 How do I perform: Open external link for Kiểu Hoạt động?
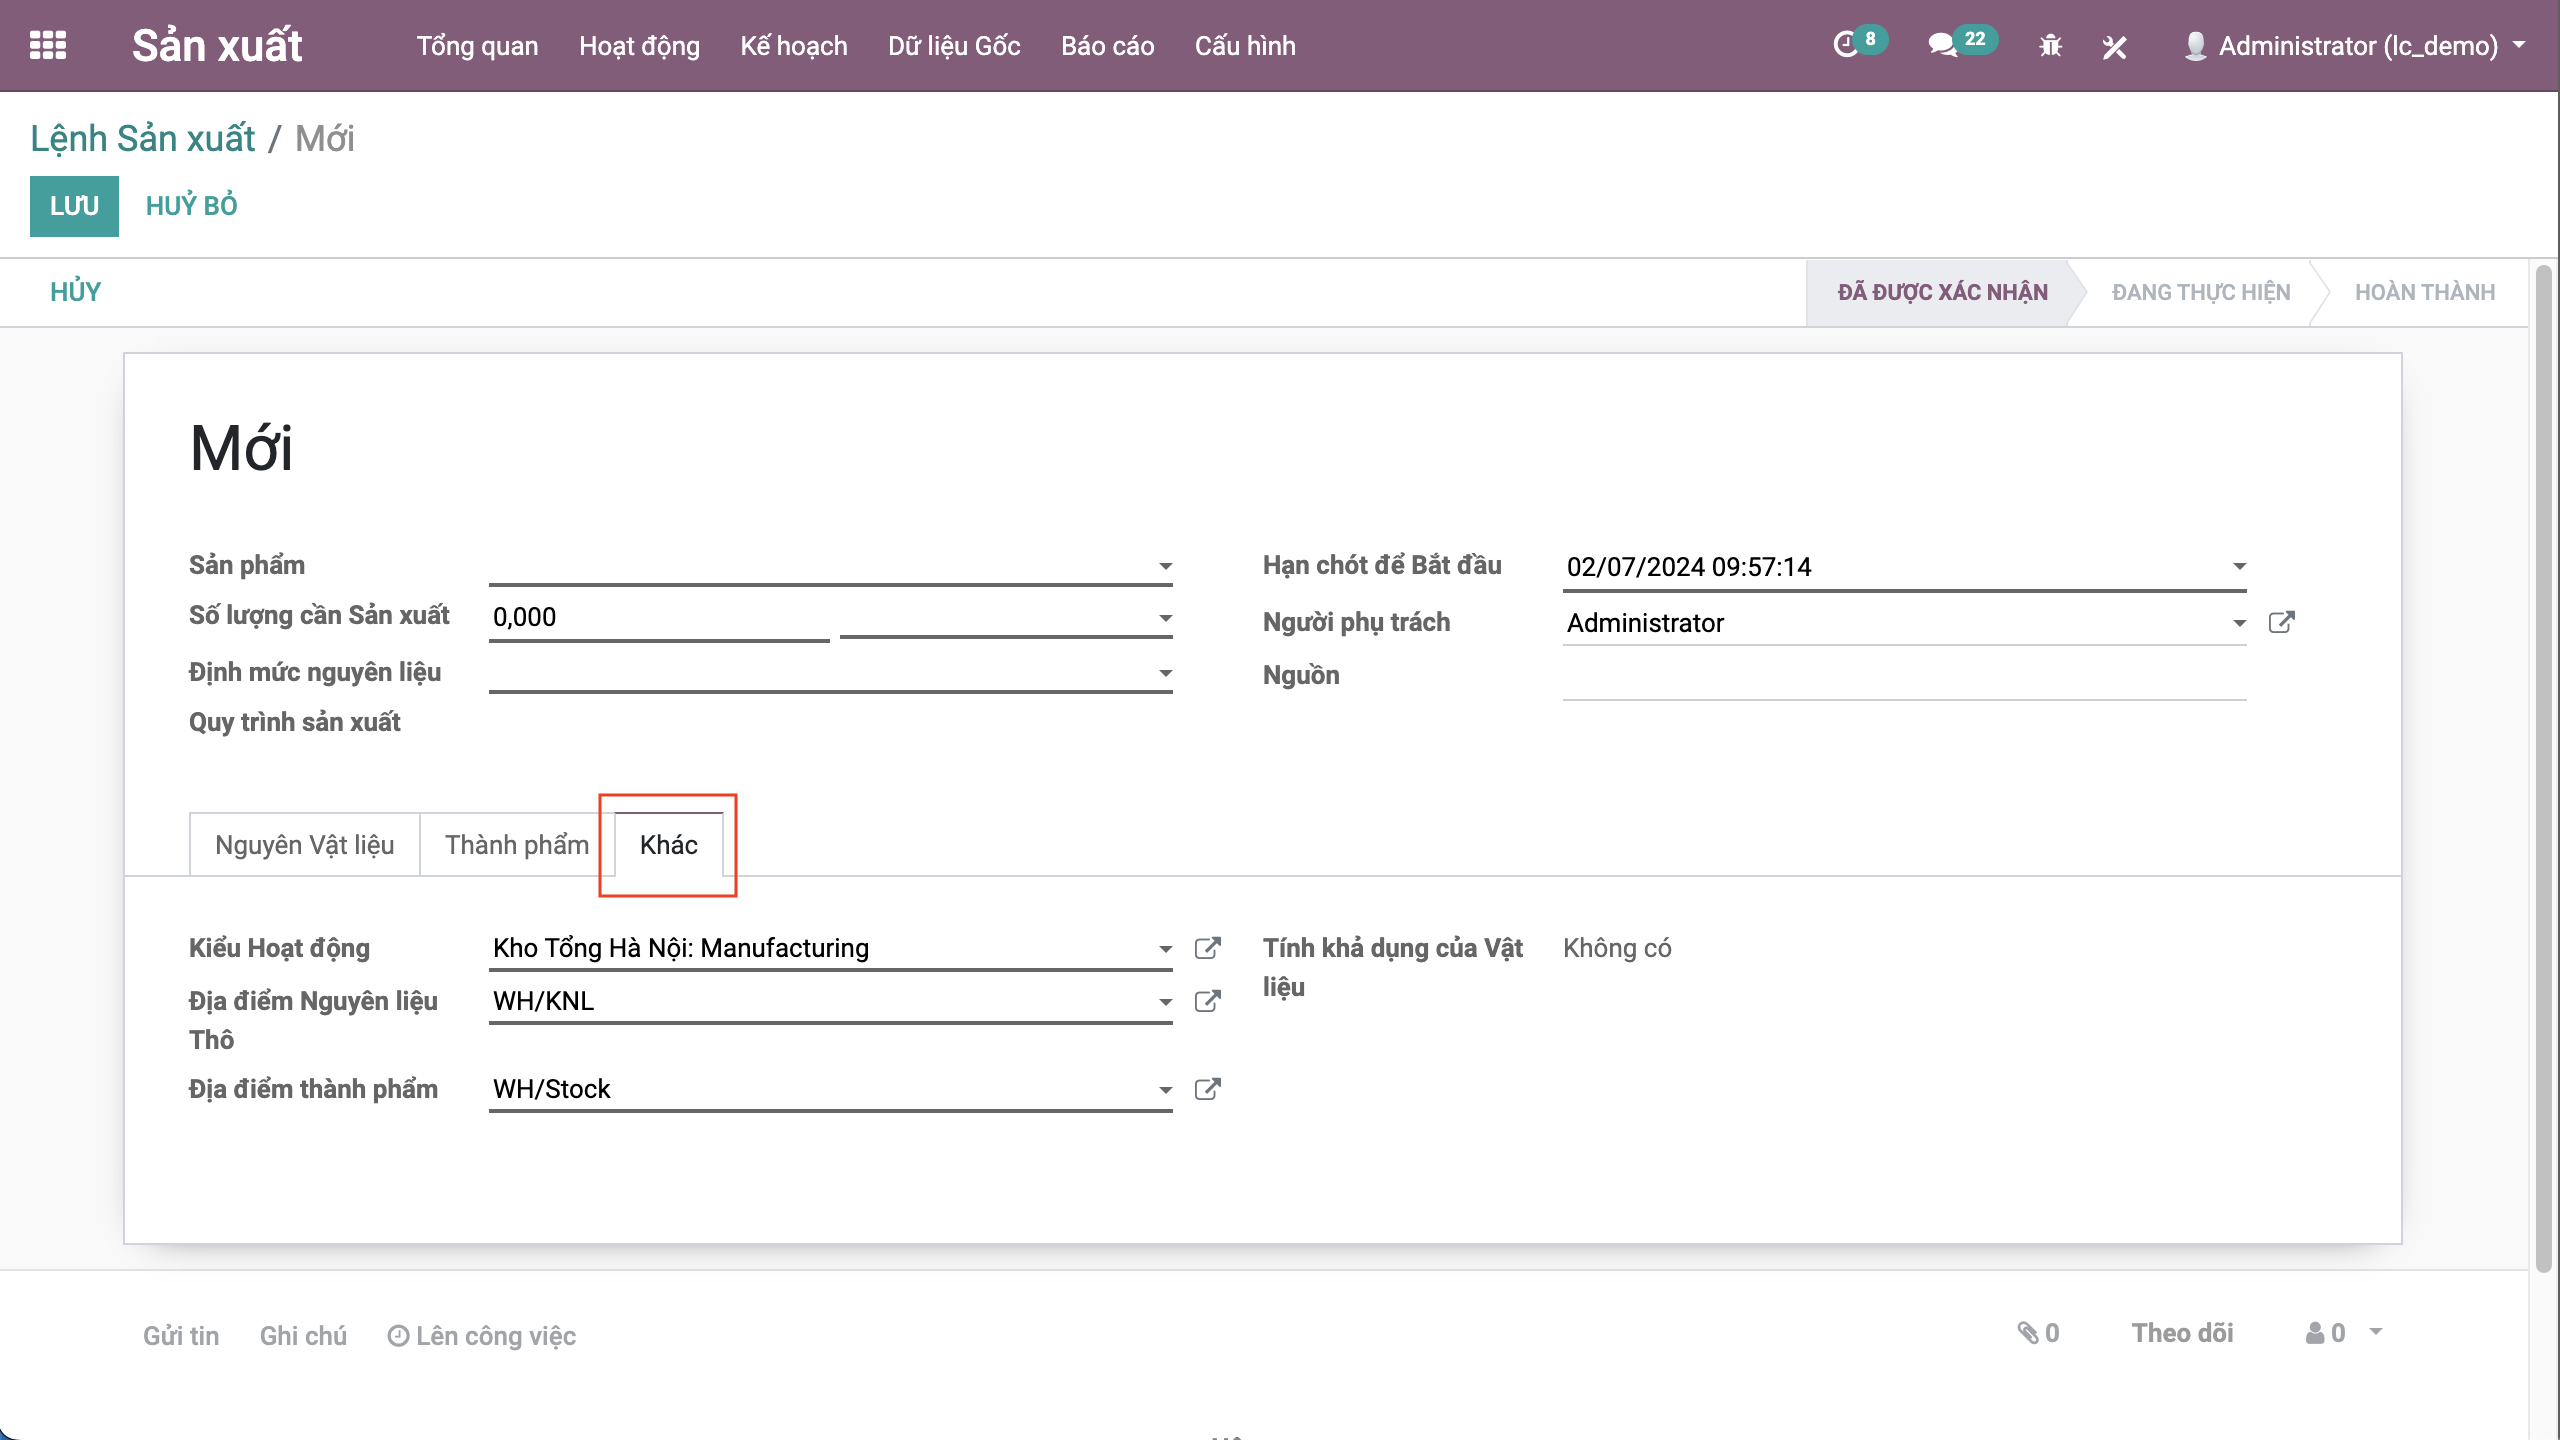pyautogui.click(x=1208, y=948)
